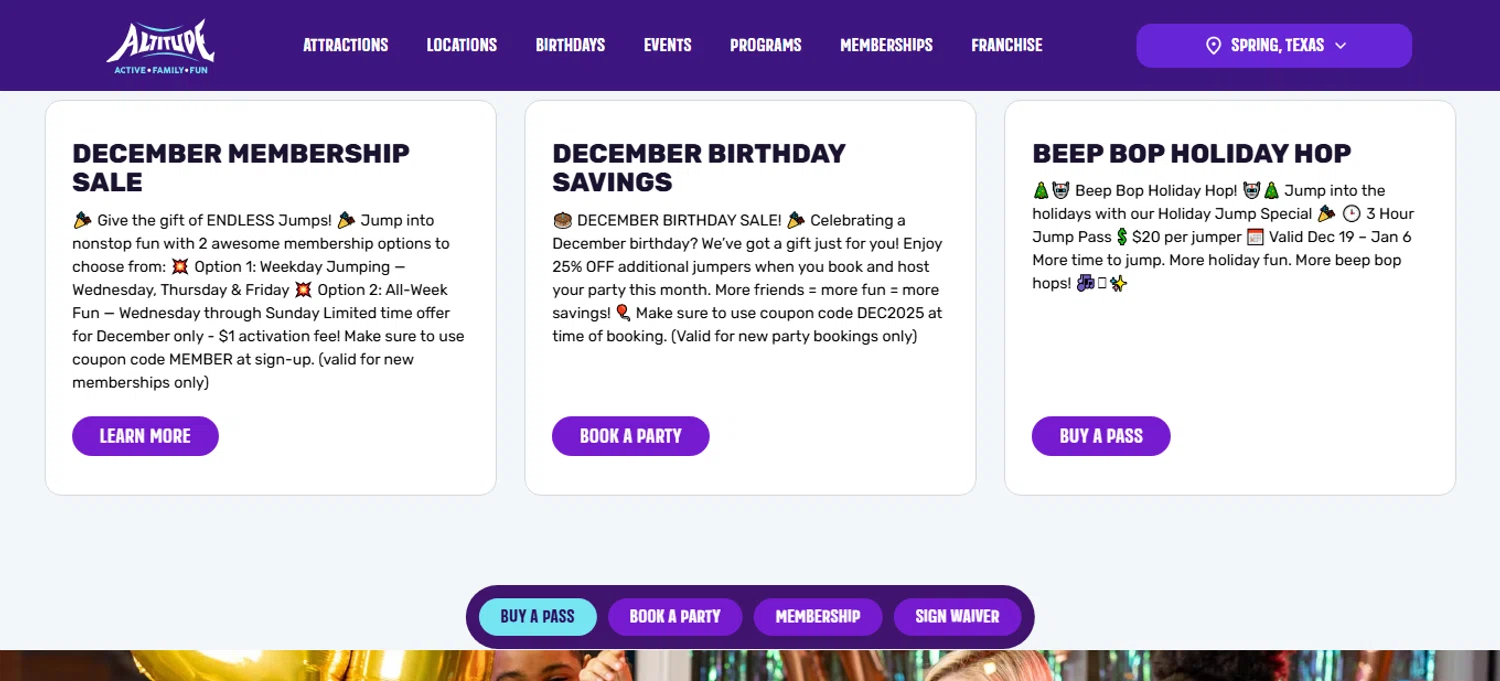This screenshot has height=681, width=1500.
Task: Open the Birthdays nav item
Action: pyautogui.click(x=570, y=45)
